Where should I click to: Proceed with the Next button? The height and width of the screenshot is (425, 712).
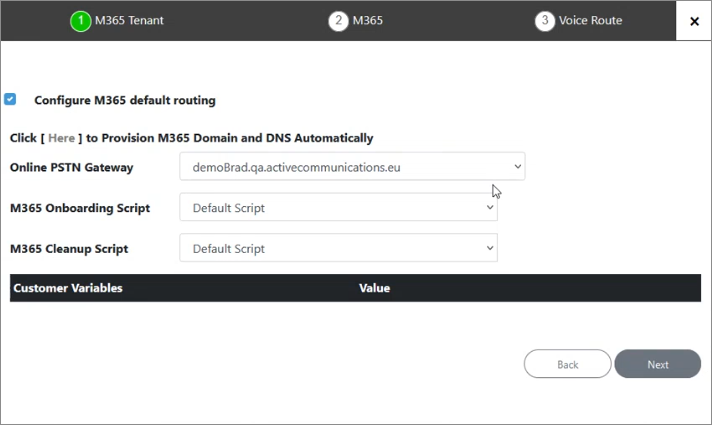click(658, 364)
